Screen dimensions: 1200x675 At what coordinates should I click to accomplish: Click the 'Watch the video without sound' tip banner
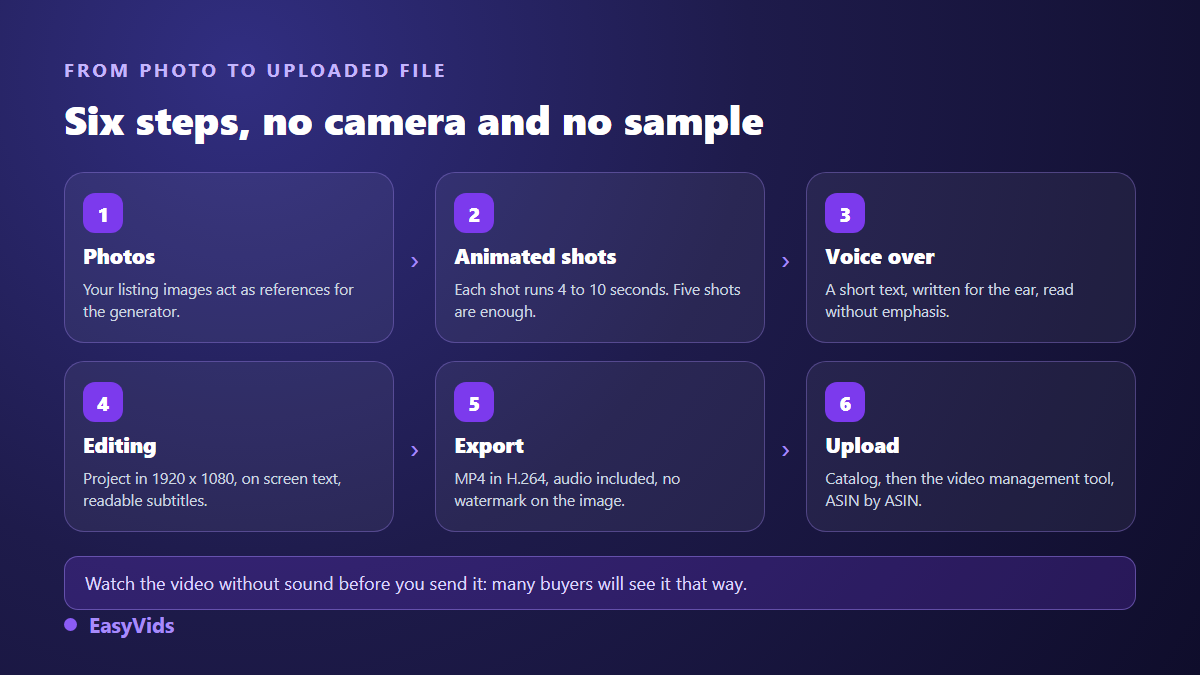[600, 583]
